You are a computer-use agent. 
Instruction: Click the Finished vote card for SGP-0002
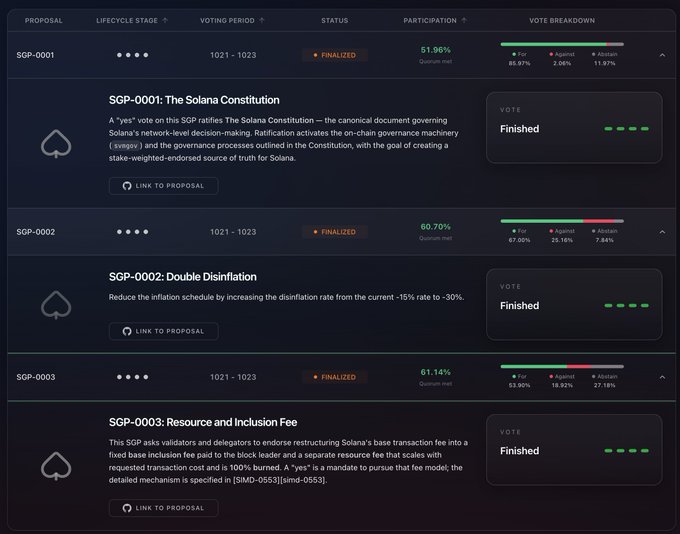pos(574,304)
